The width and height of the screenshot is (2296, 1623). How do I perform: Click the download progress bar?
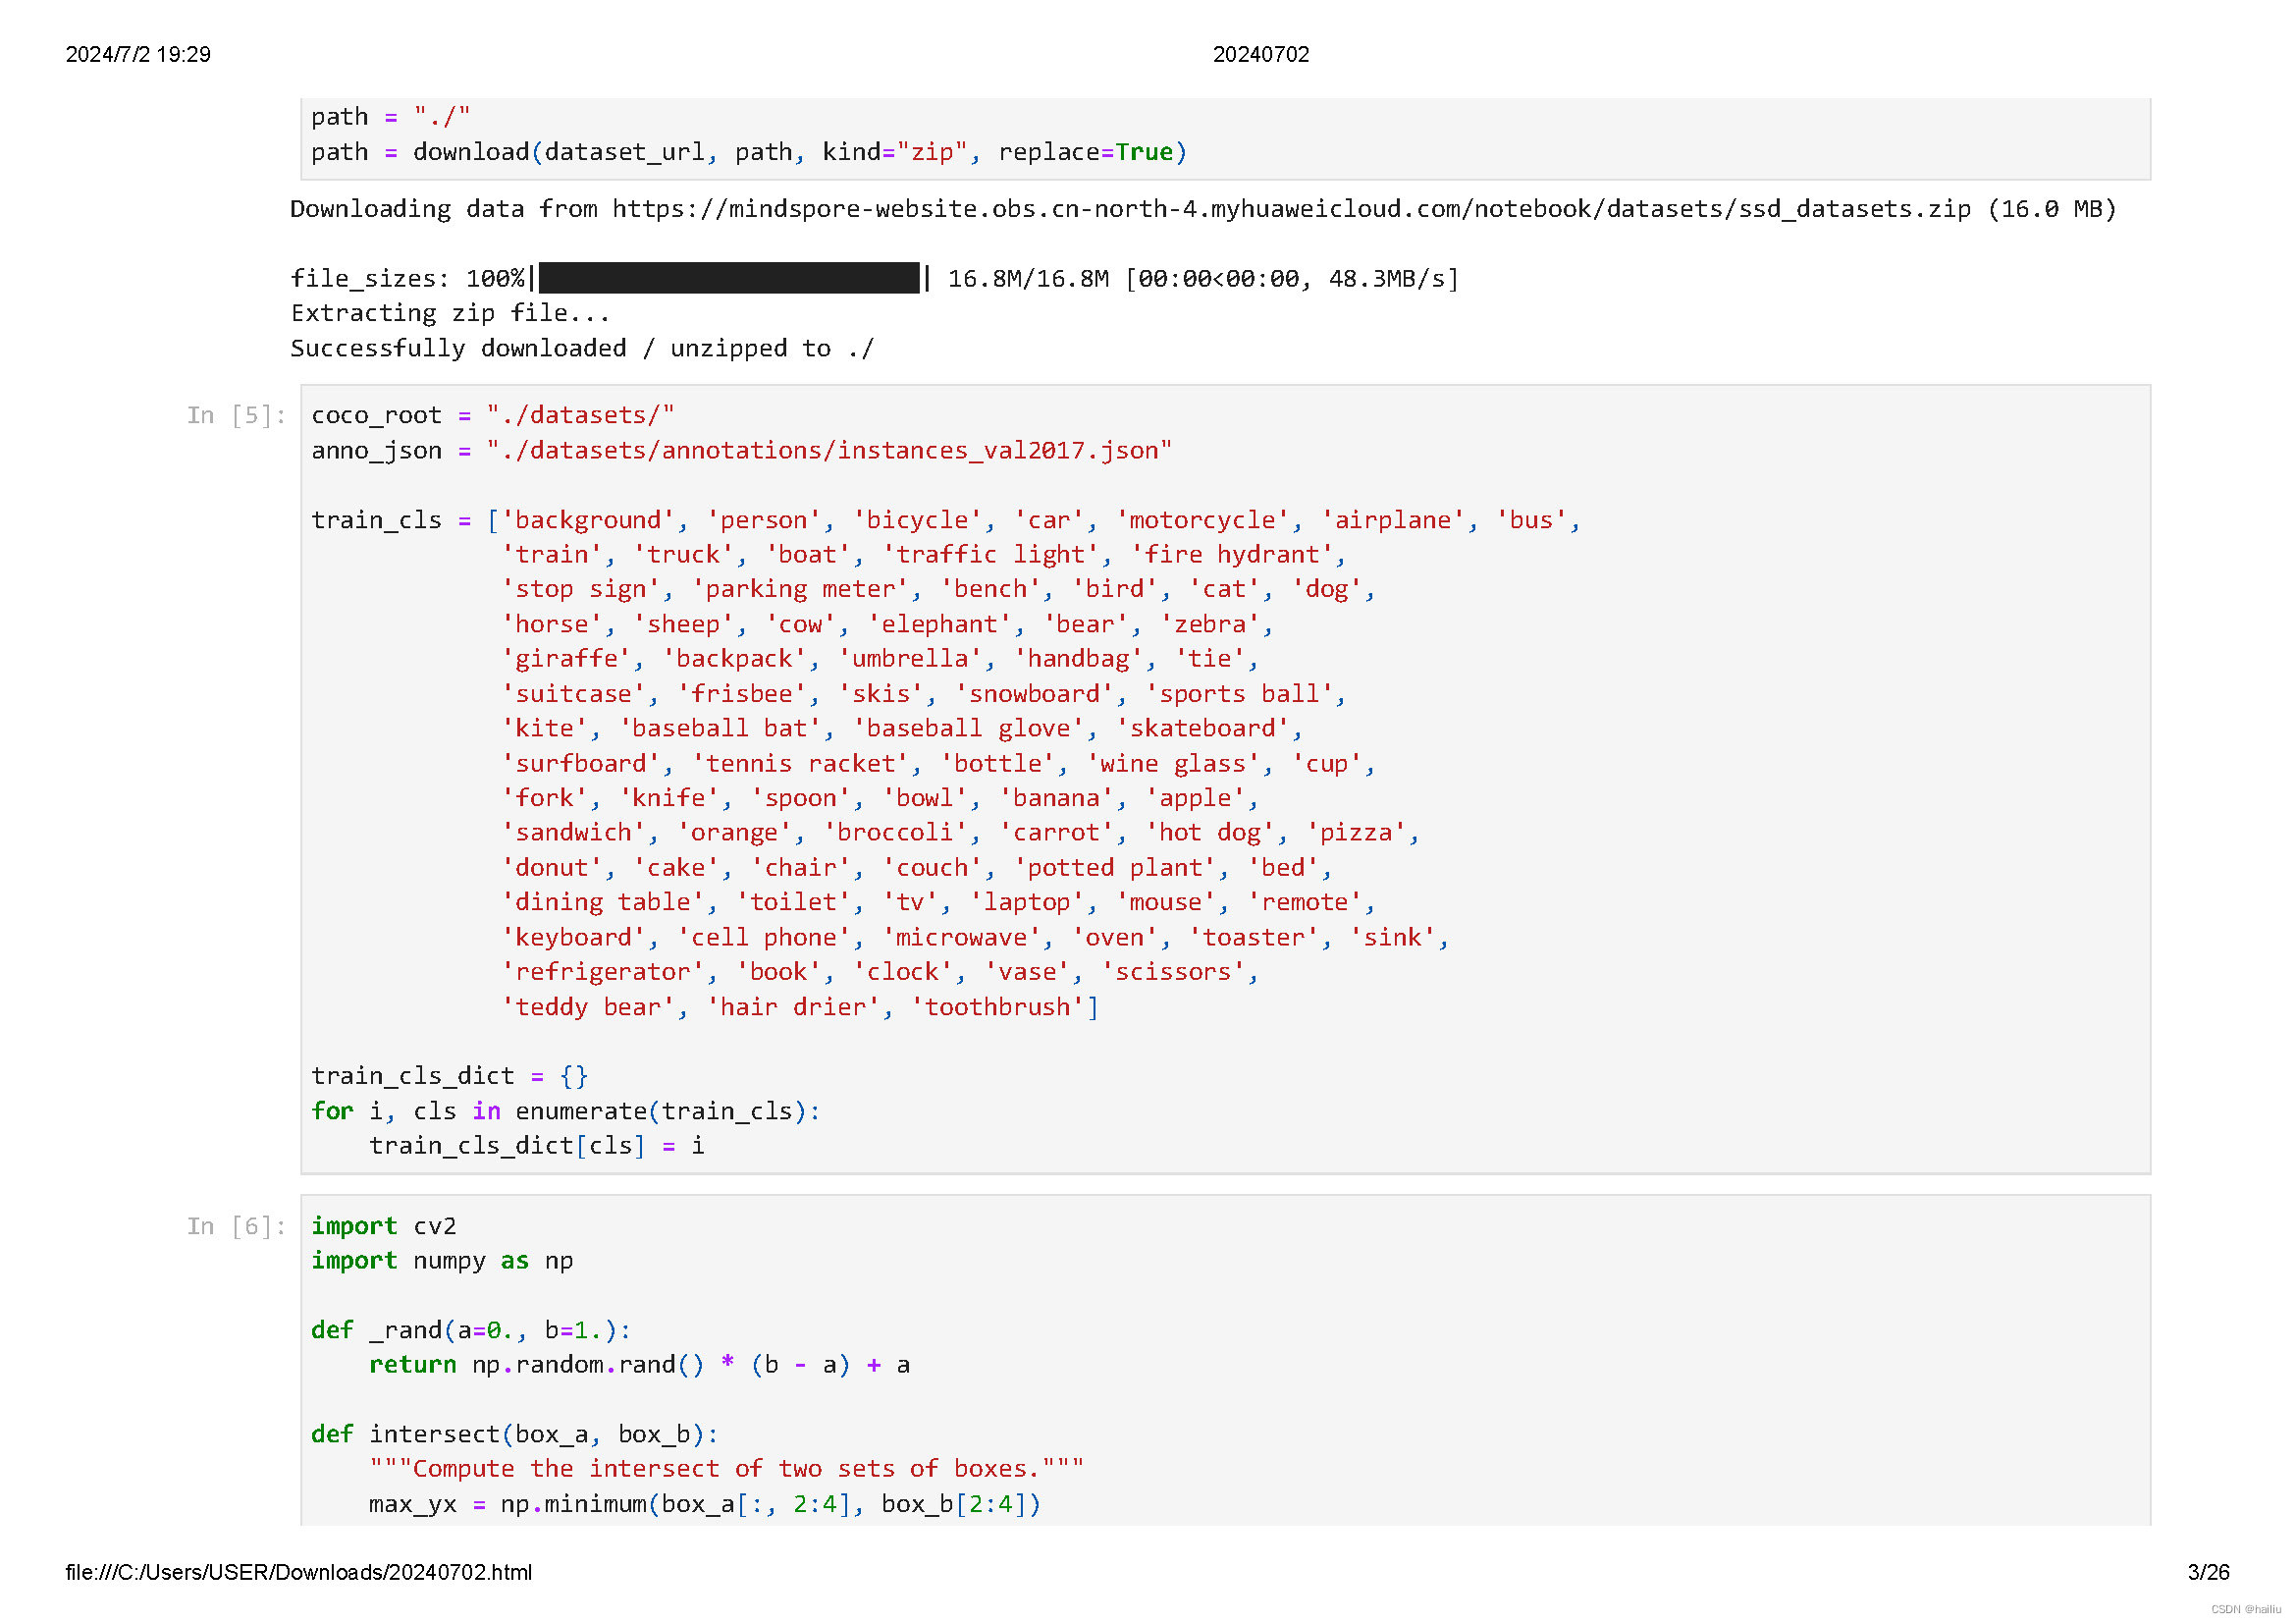tap(728, 278)
